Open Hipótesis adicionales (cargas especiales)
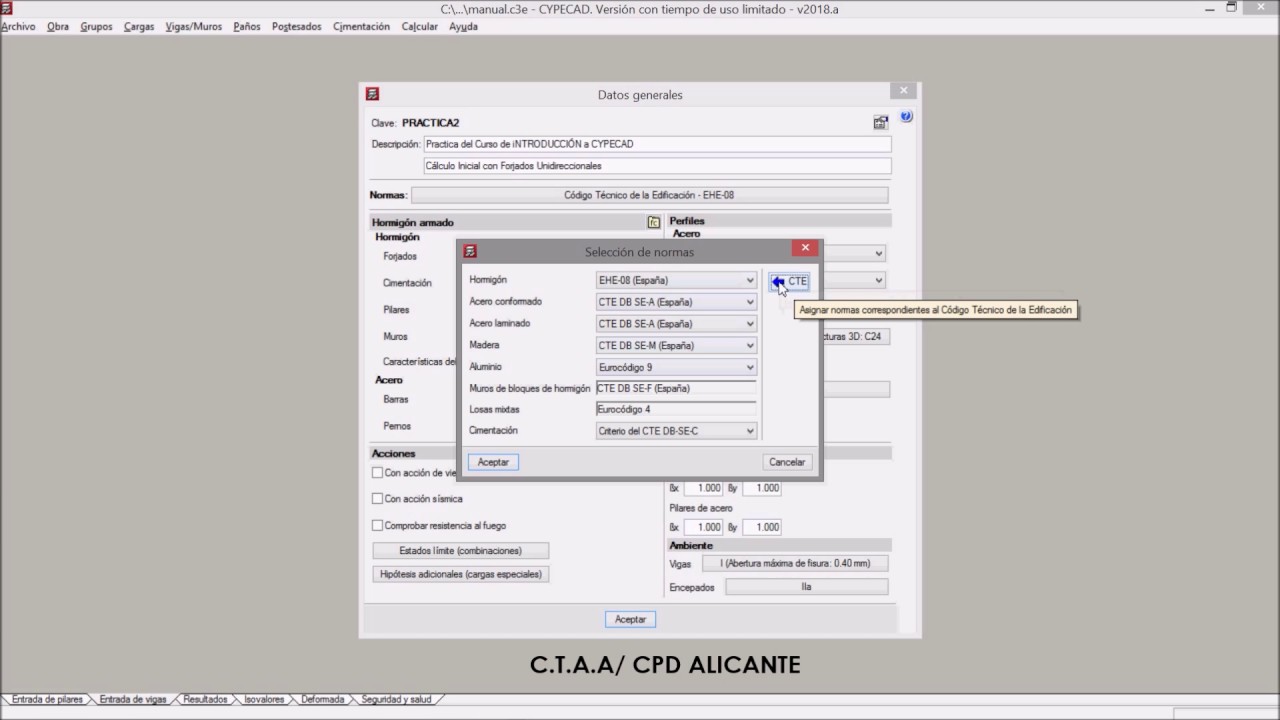 460,574
